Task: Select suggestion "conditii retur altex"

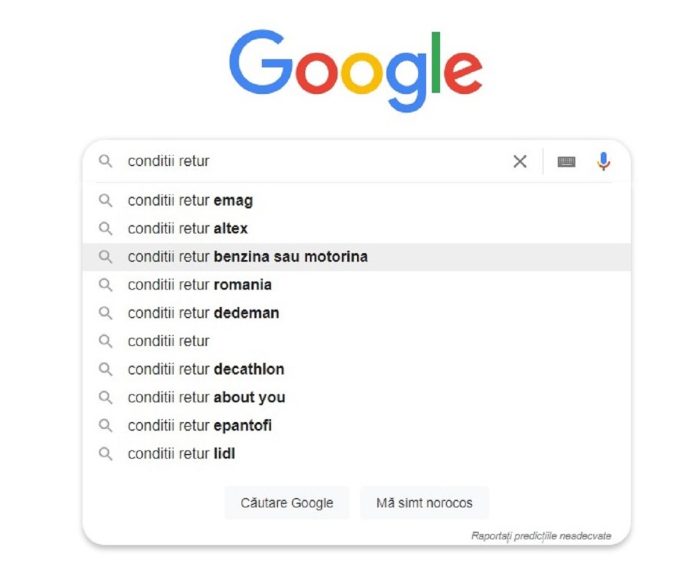Action: [188, 229]
